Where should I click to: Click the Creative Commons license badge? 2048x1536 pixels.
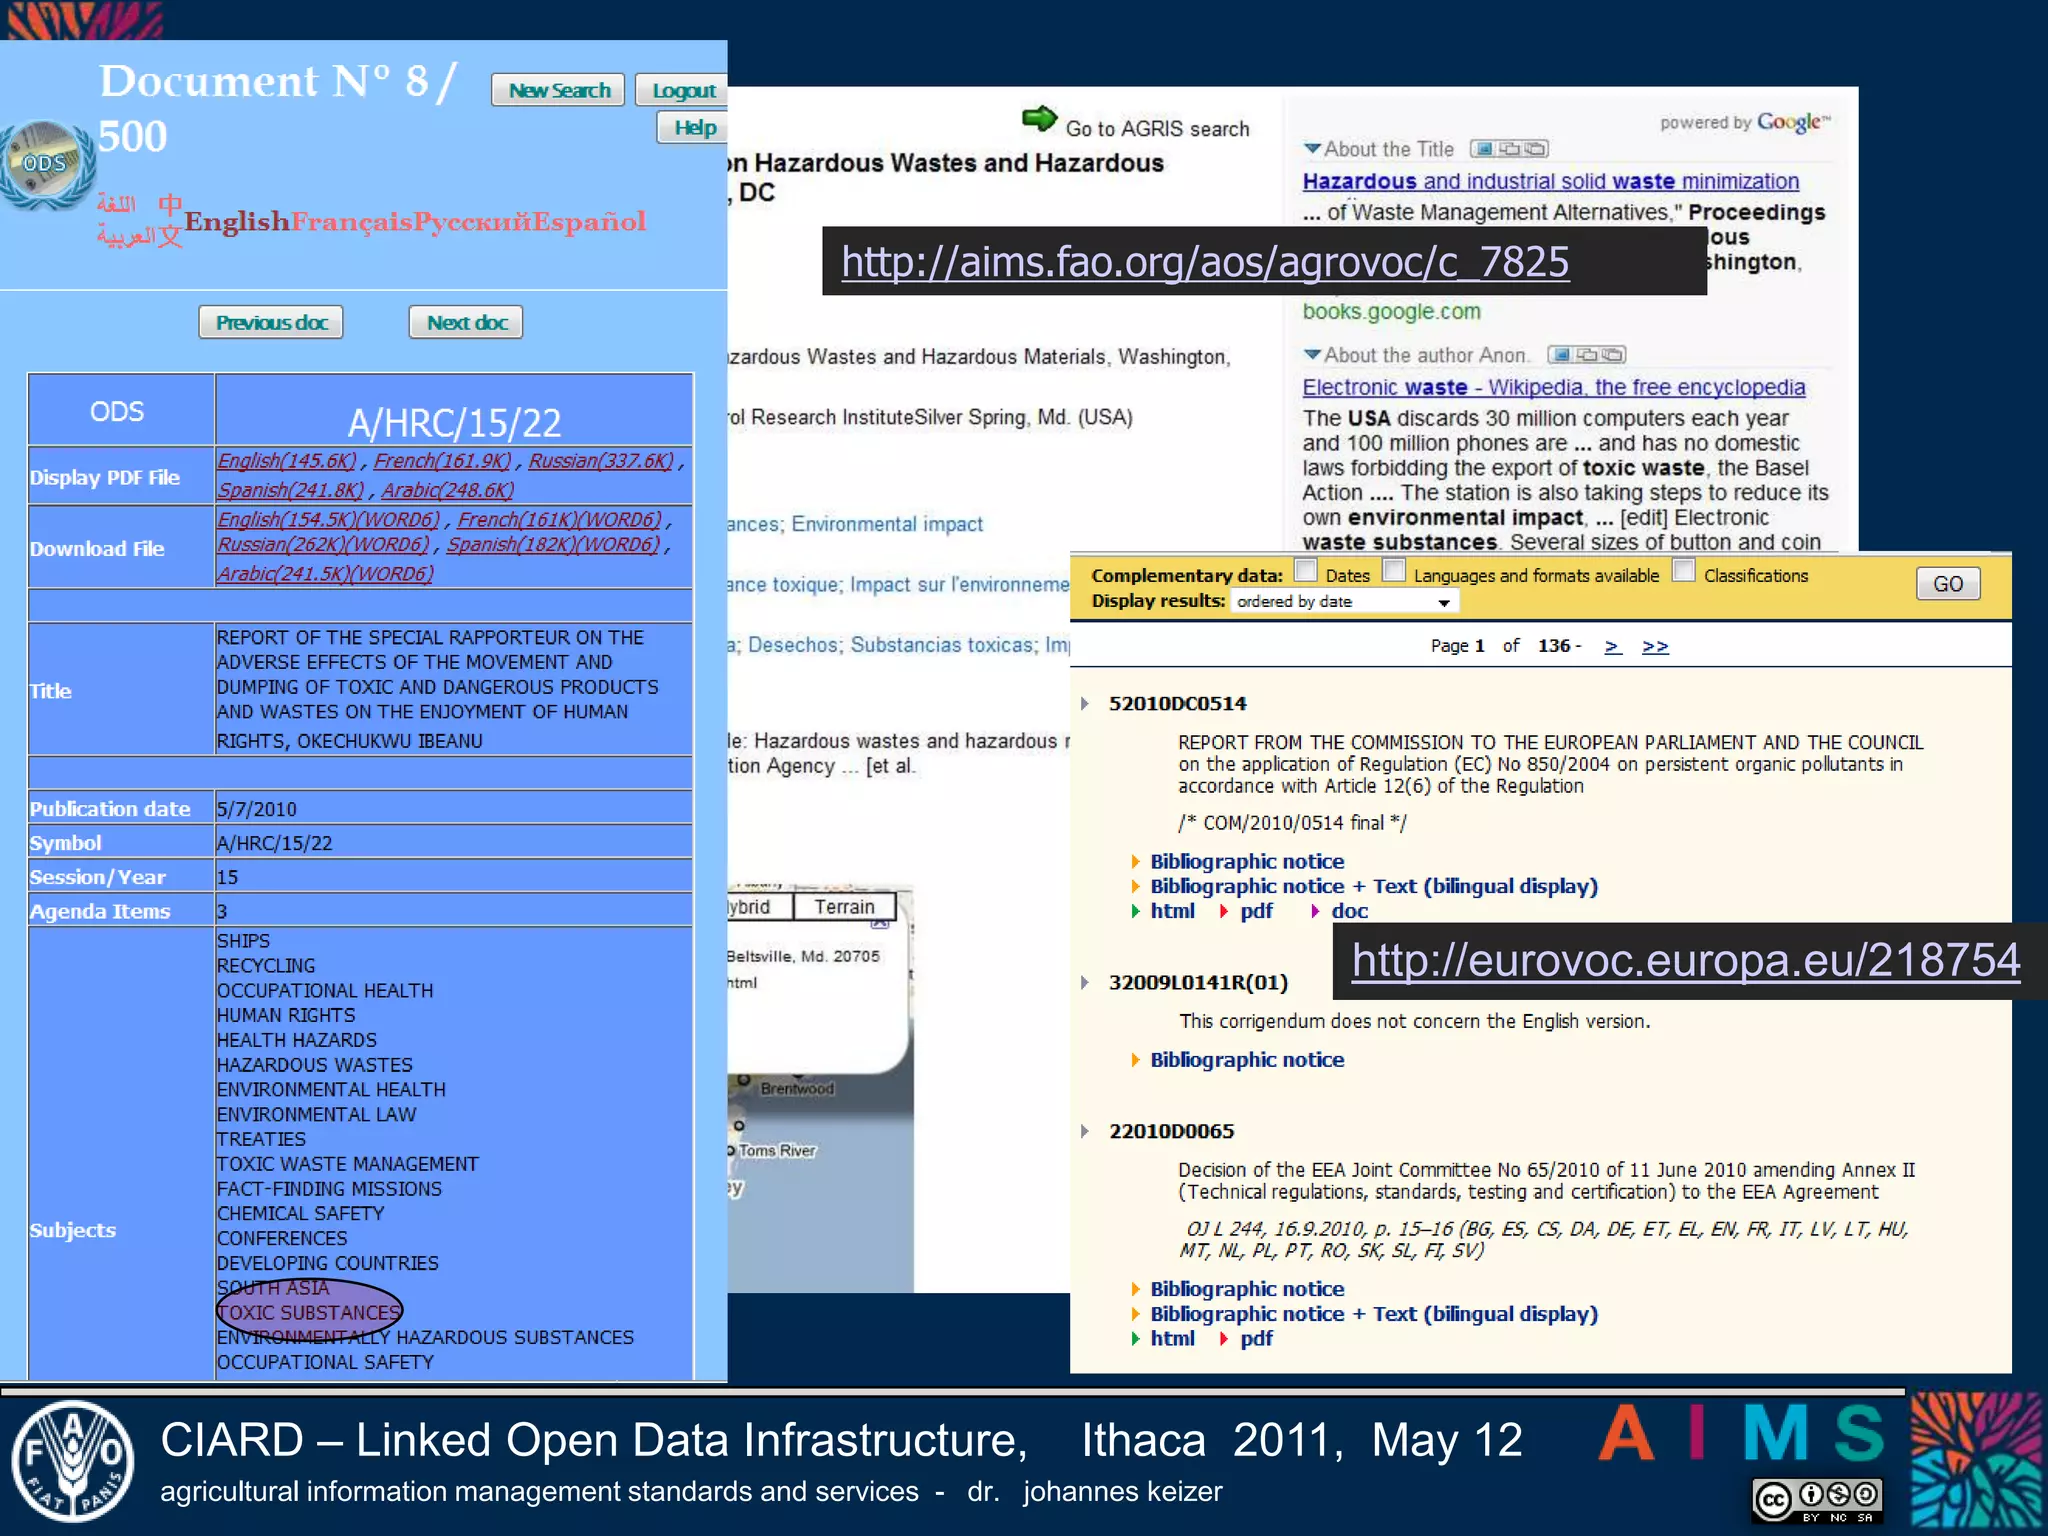(x=1817, y=1500)
